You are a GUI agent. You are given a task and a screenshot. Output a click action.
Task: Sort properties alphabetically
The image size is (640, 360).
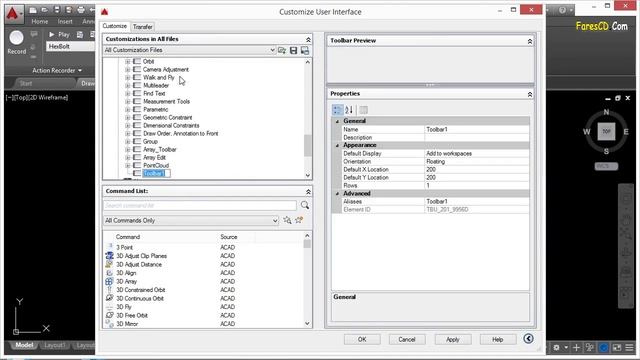(349, 110)
